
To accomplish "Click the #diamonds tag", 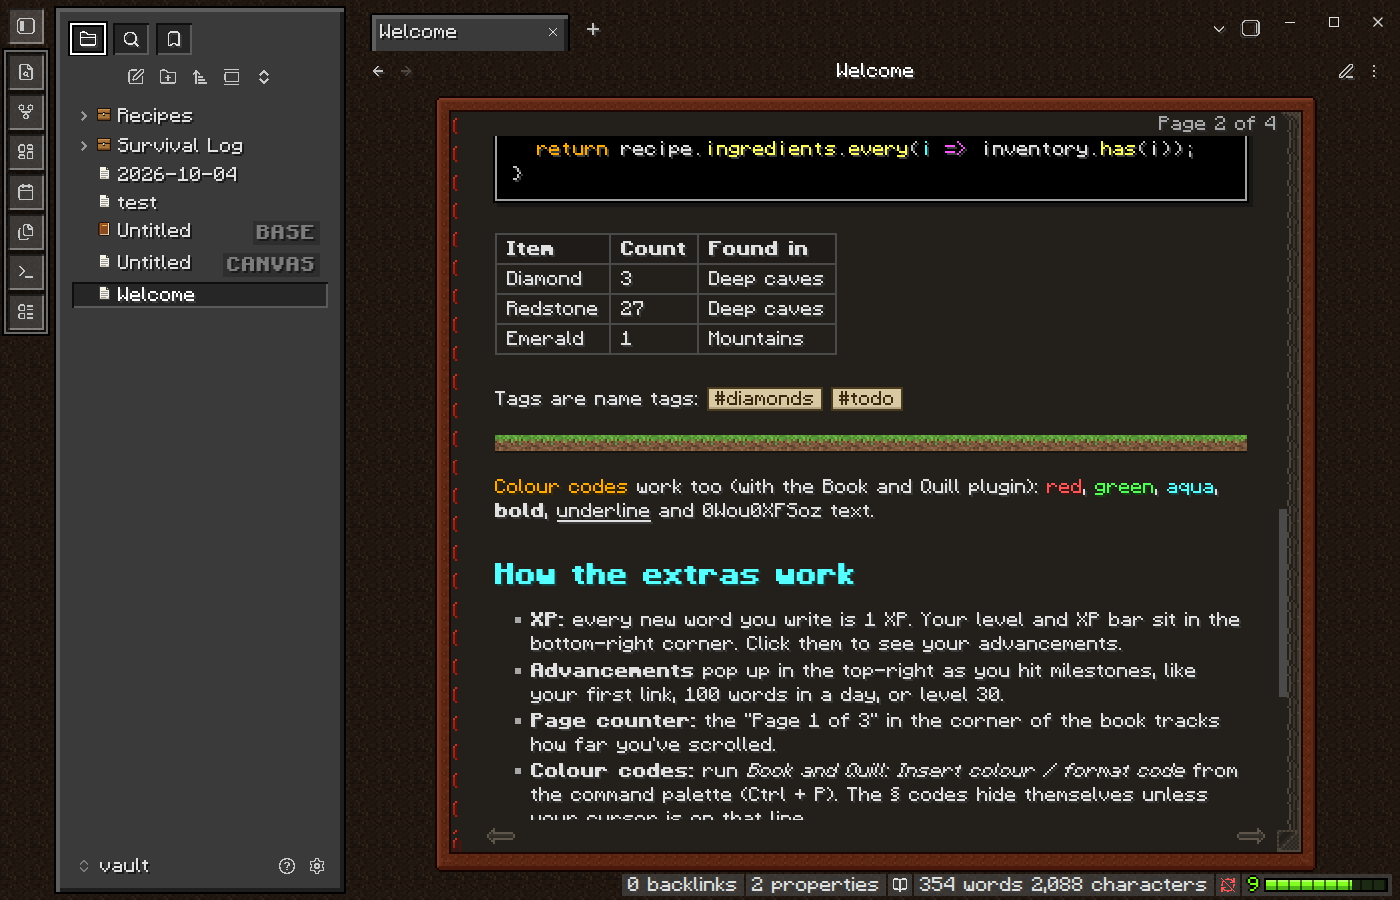I will (x=764, y=399).
